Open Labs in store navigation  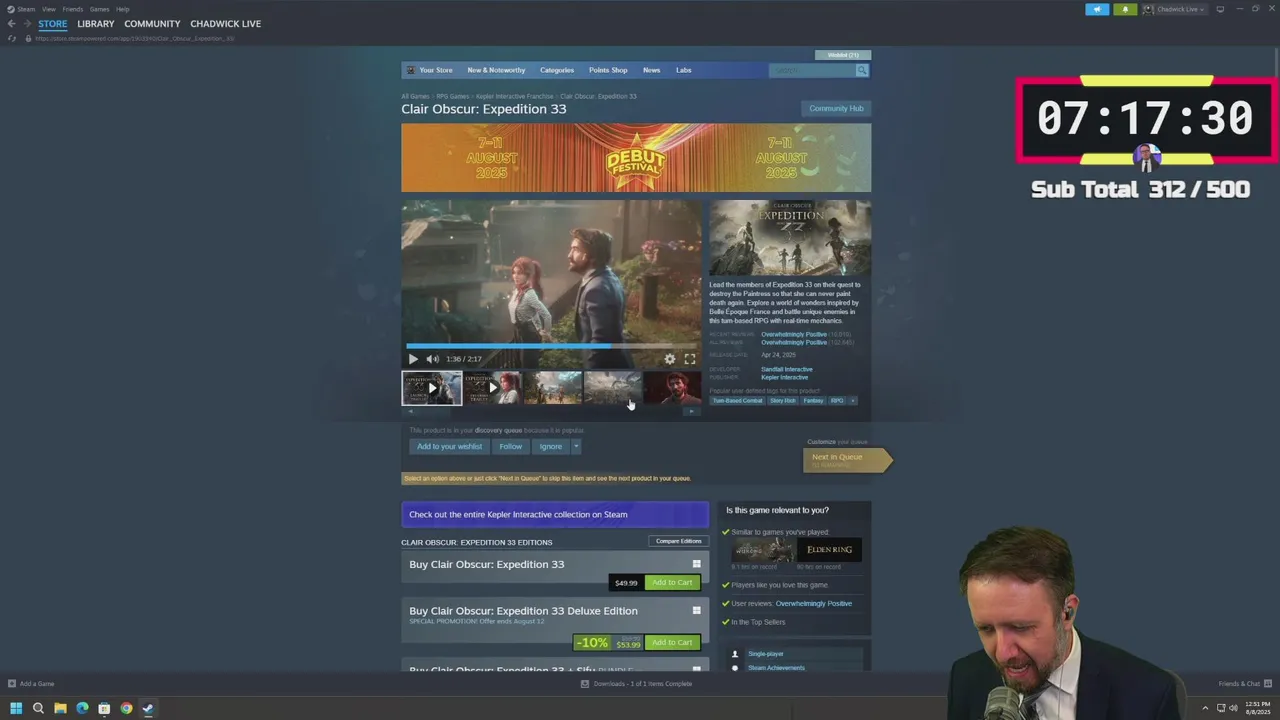tap(683, 70)
